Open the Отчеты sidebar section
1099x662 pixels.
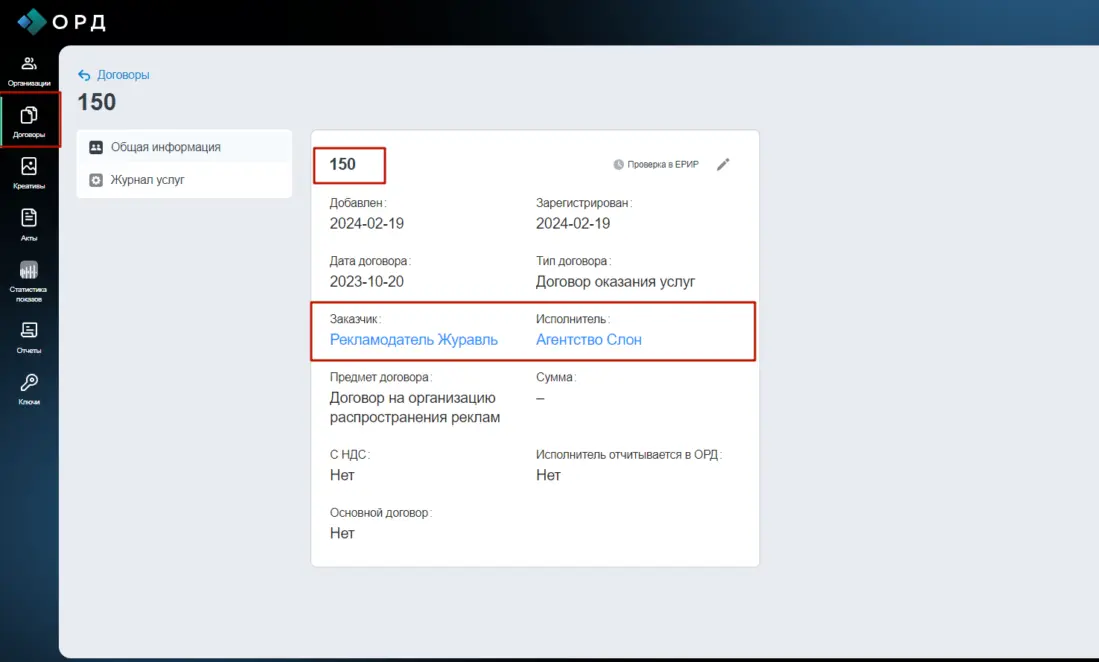pos(29,338)
